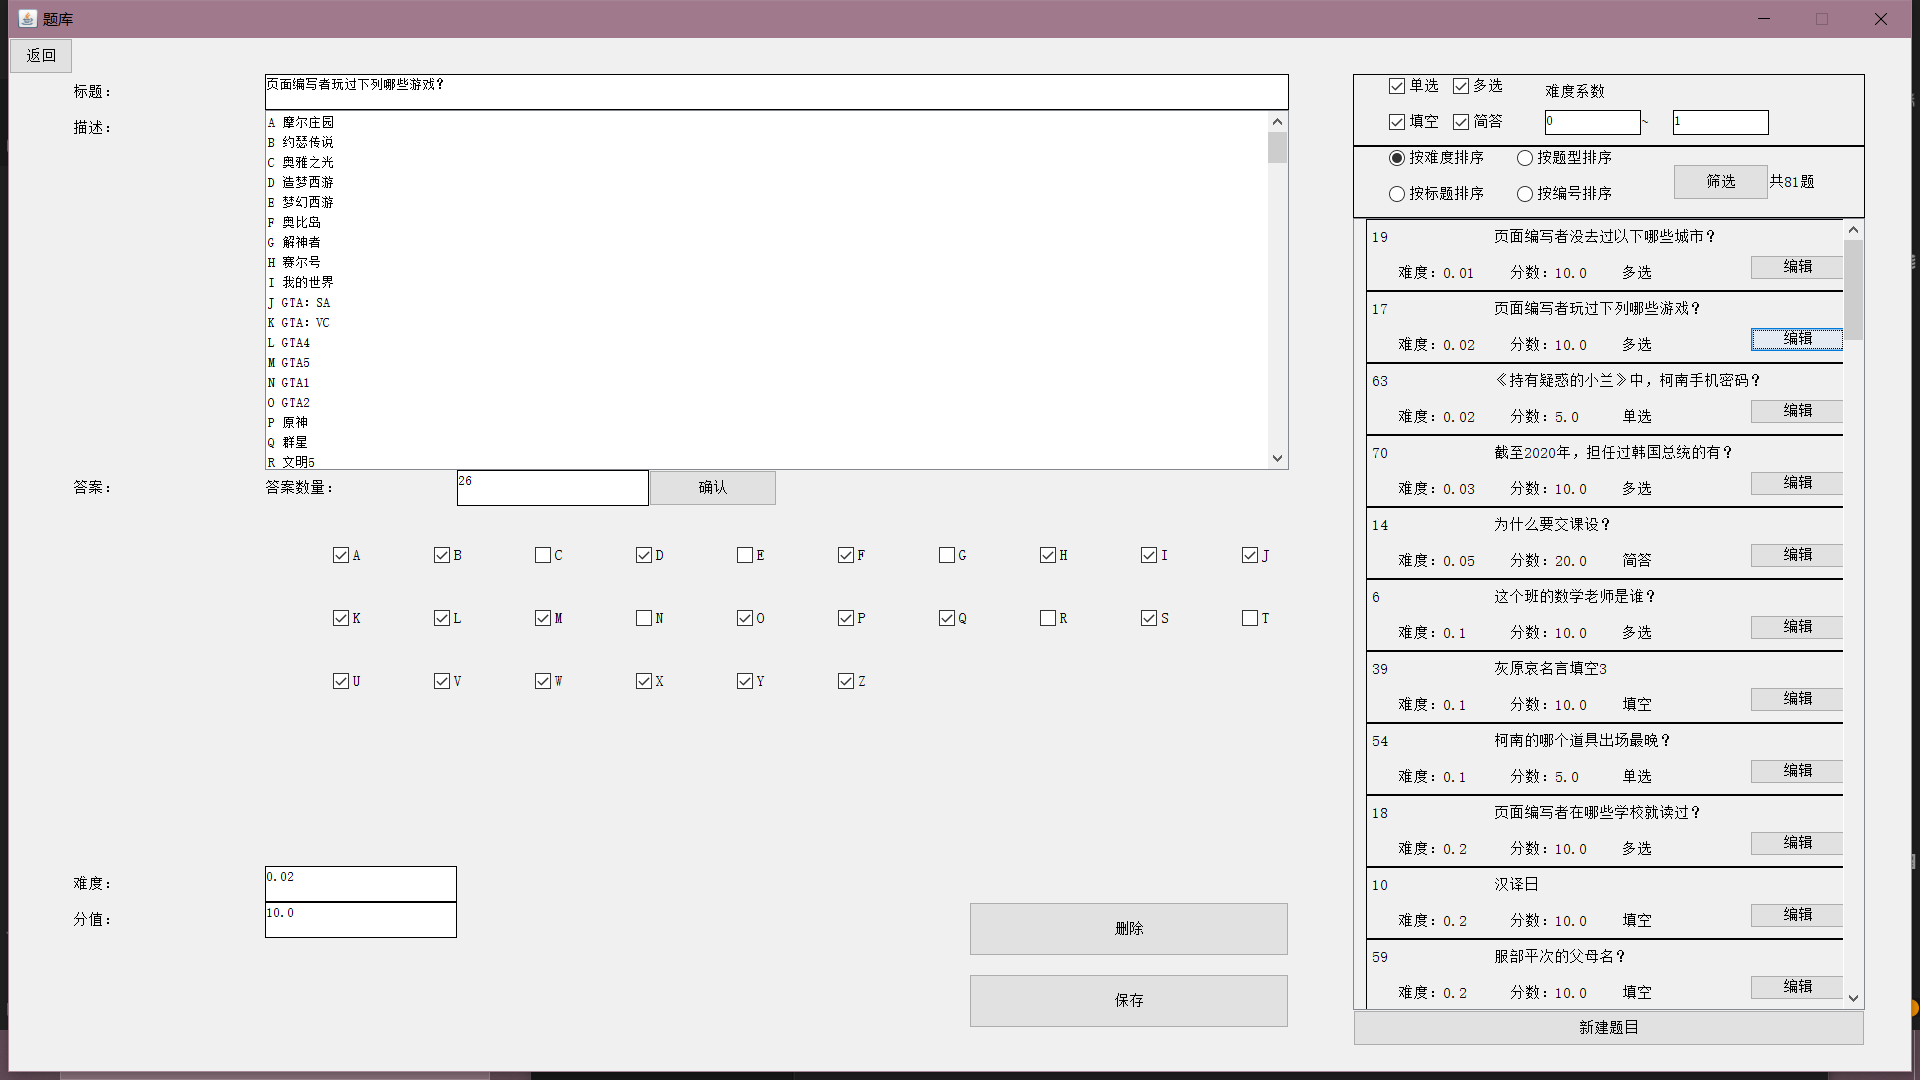Click the Java app icon in title bar
Image resolution: width=1920 pixels, height=1080 pixels.
27,18
